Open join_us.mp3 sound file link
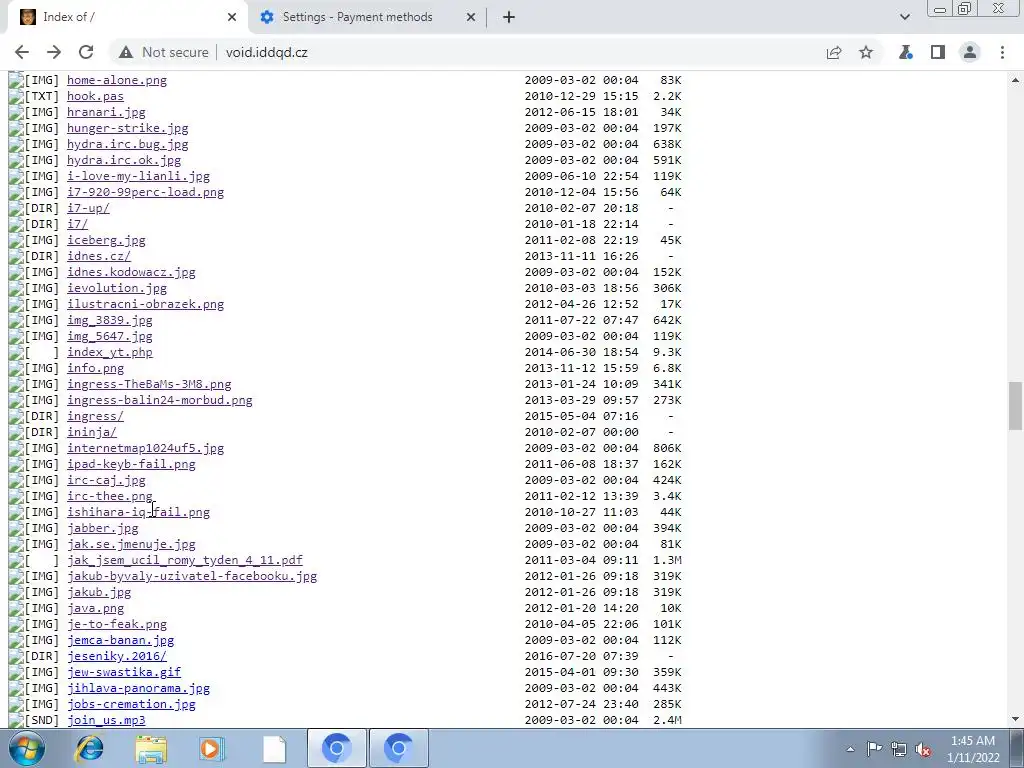This screenshot has height=768, width=1024. [x=106, y=720]
